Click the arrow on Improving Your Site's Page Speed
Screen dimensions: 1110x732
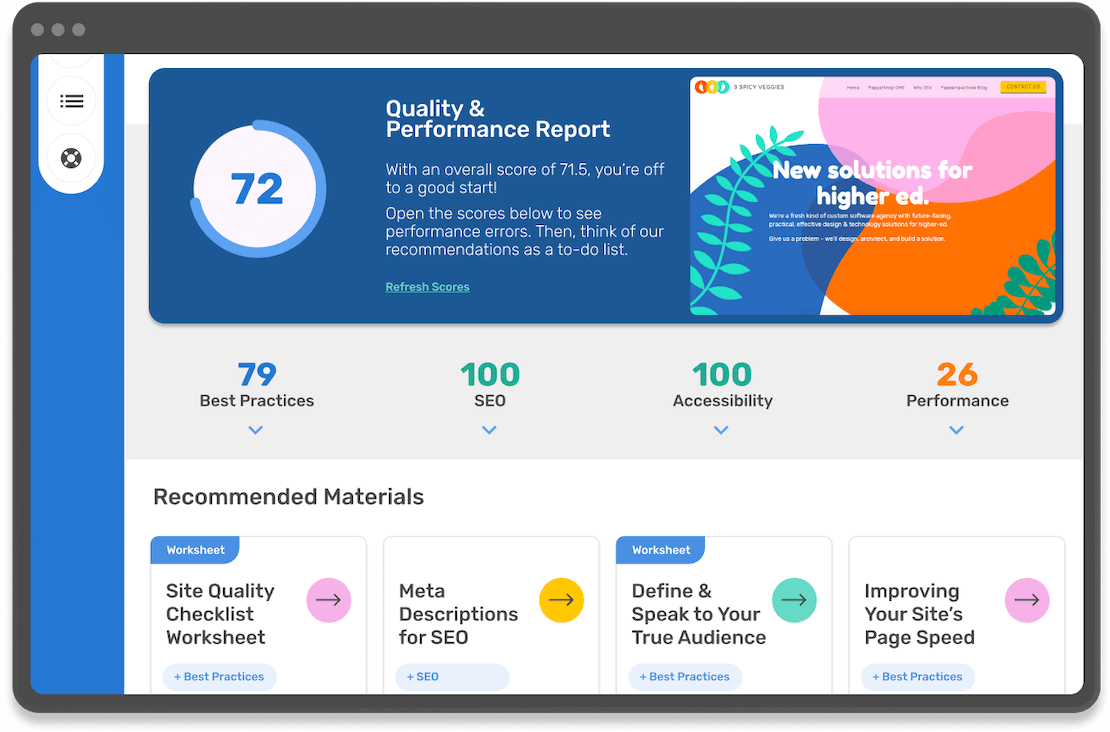click(1027, 600)
